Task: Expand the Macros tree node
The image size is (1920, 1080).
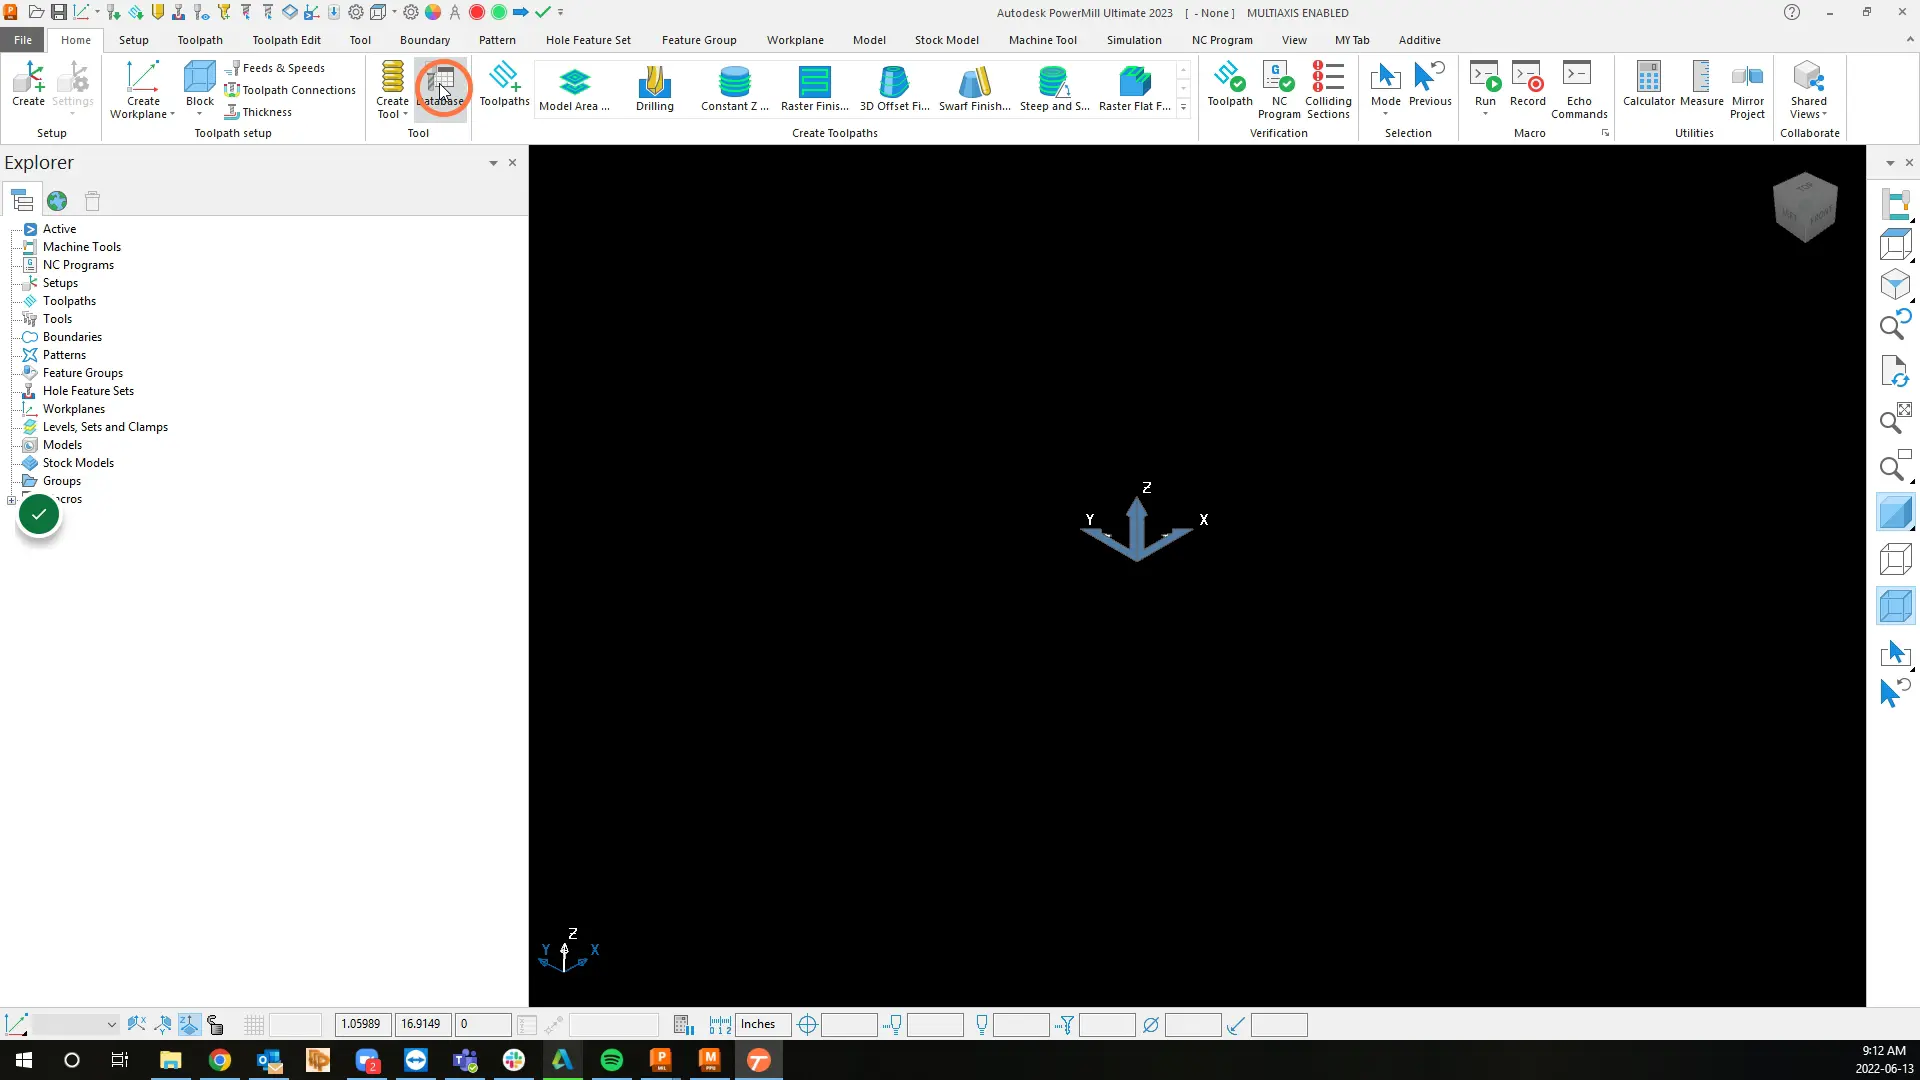Action: (x=12, y=500)
